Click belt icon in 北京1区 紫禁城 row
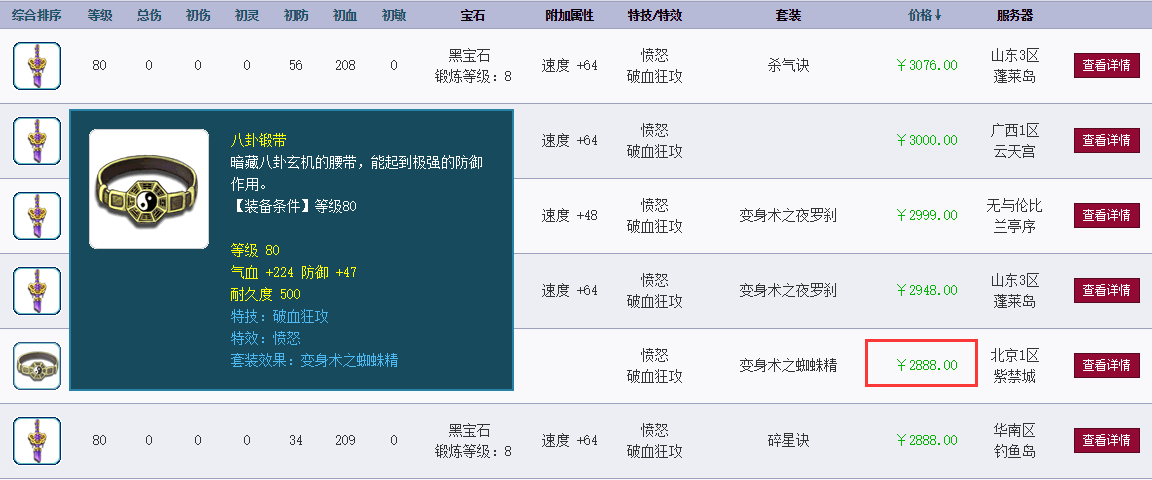 (37, 365)
